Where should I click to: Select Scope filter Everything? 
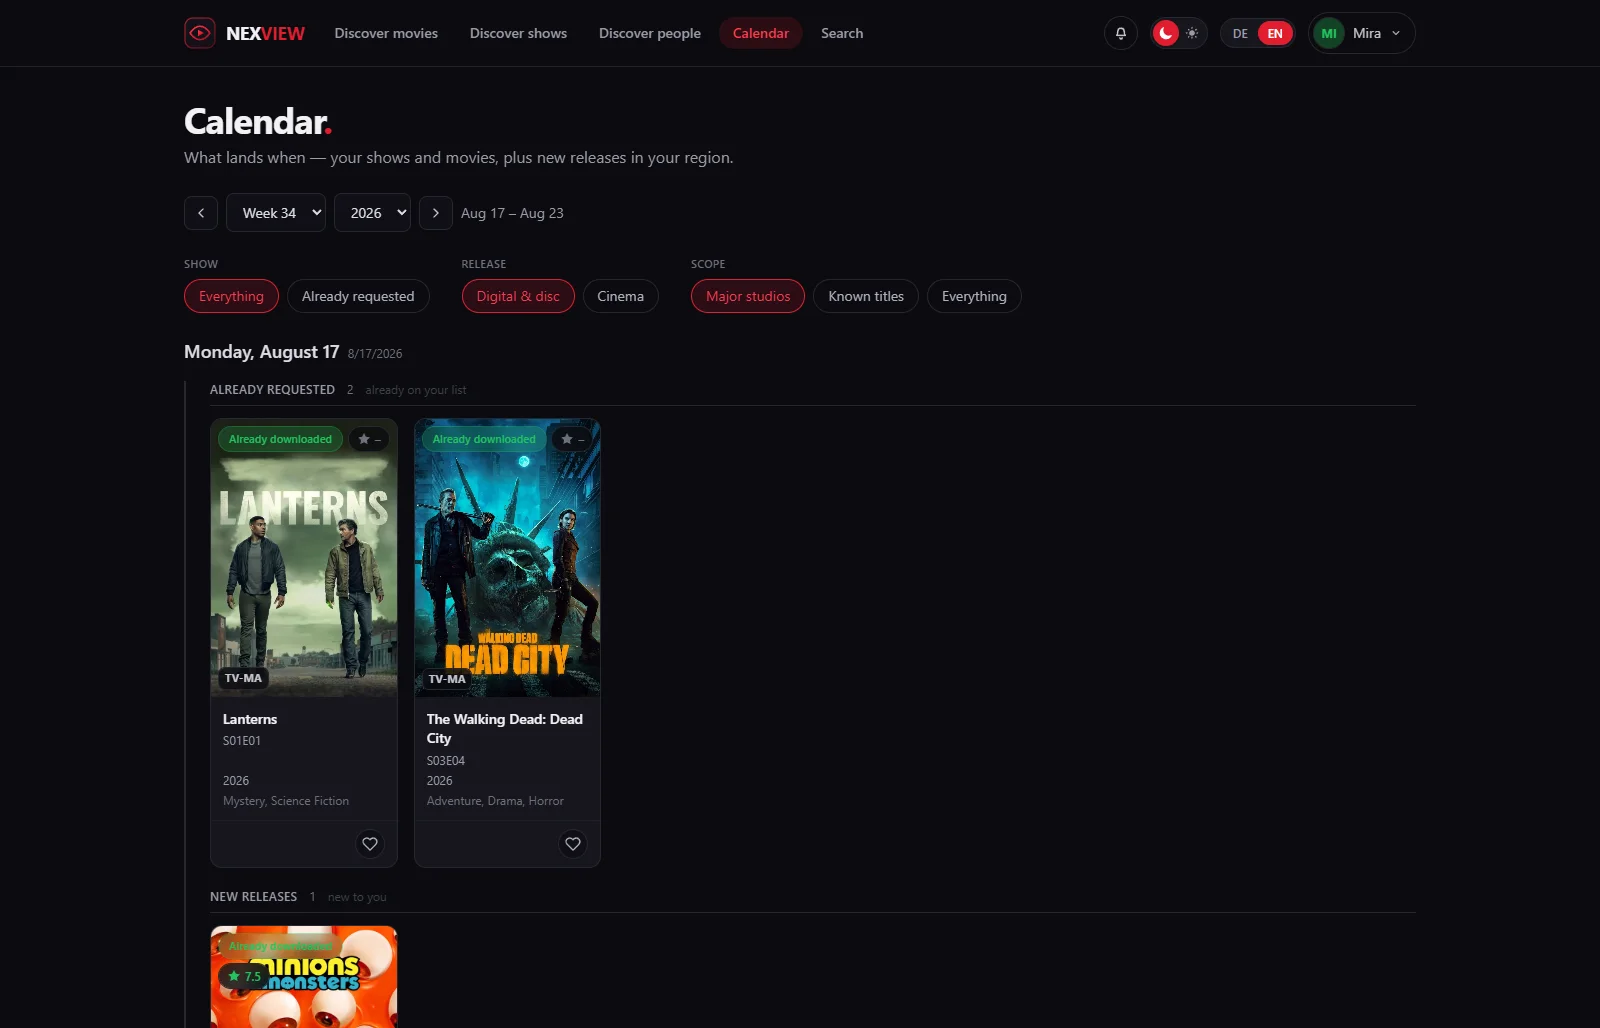(x=974, y=296)
